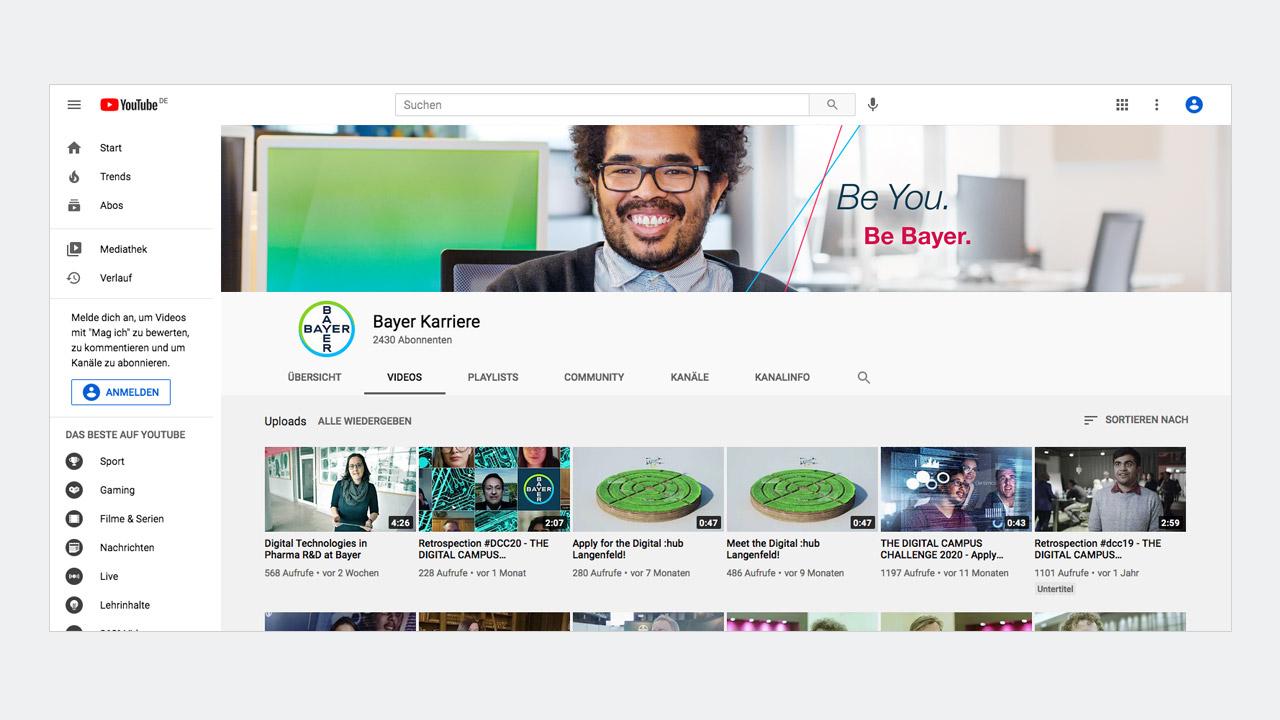
Task: Open Meet the Digital :hub title
Action: pyautogui.click(x=773, y=549)
